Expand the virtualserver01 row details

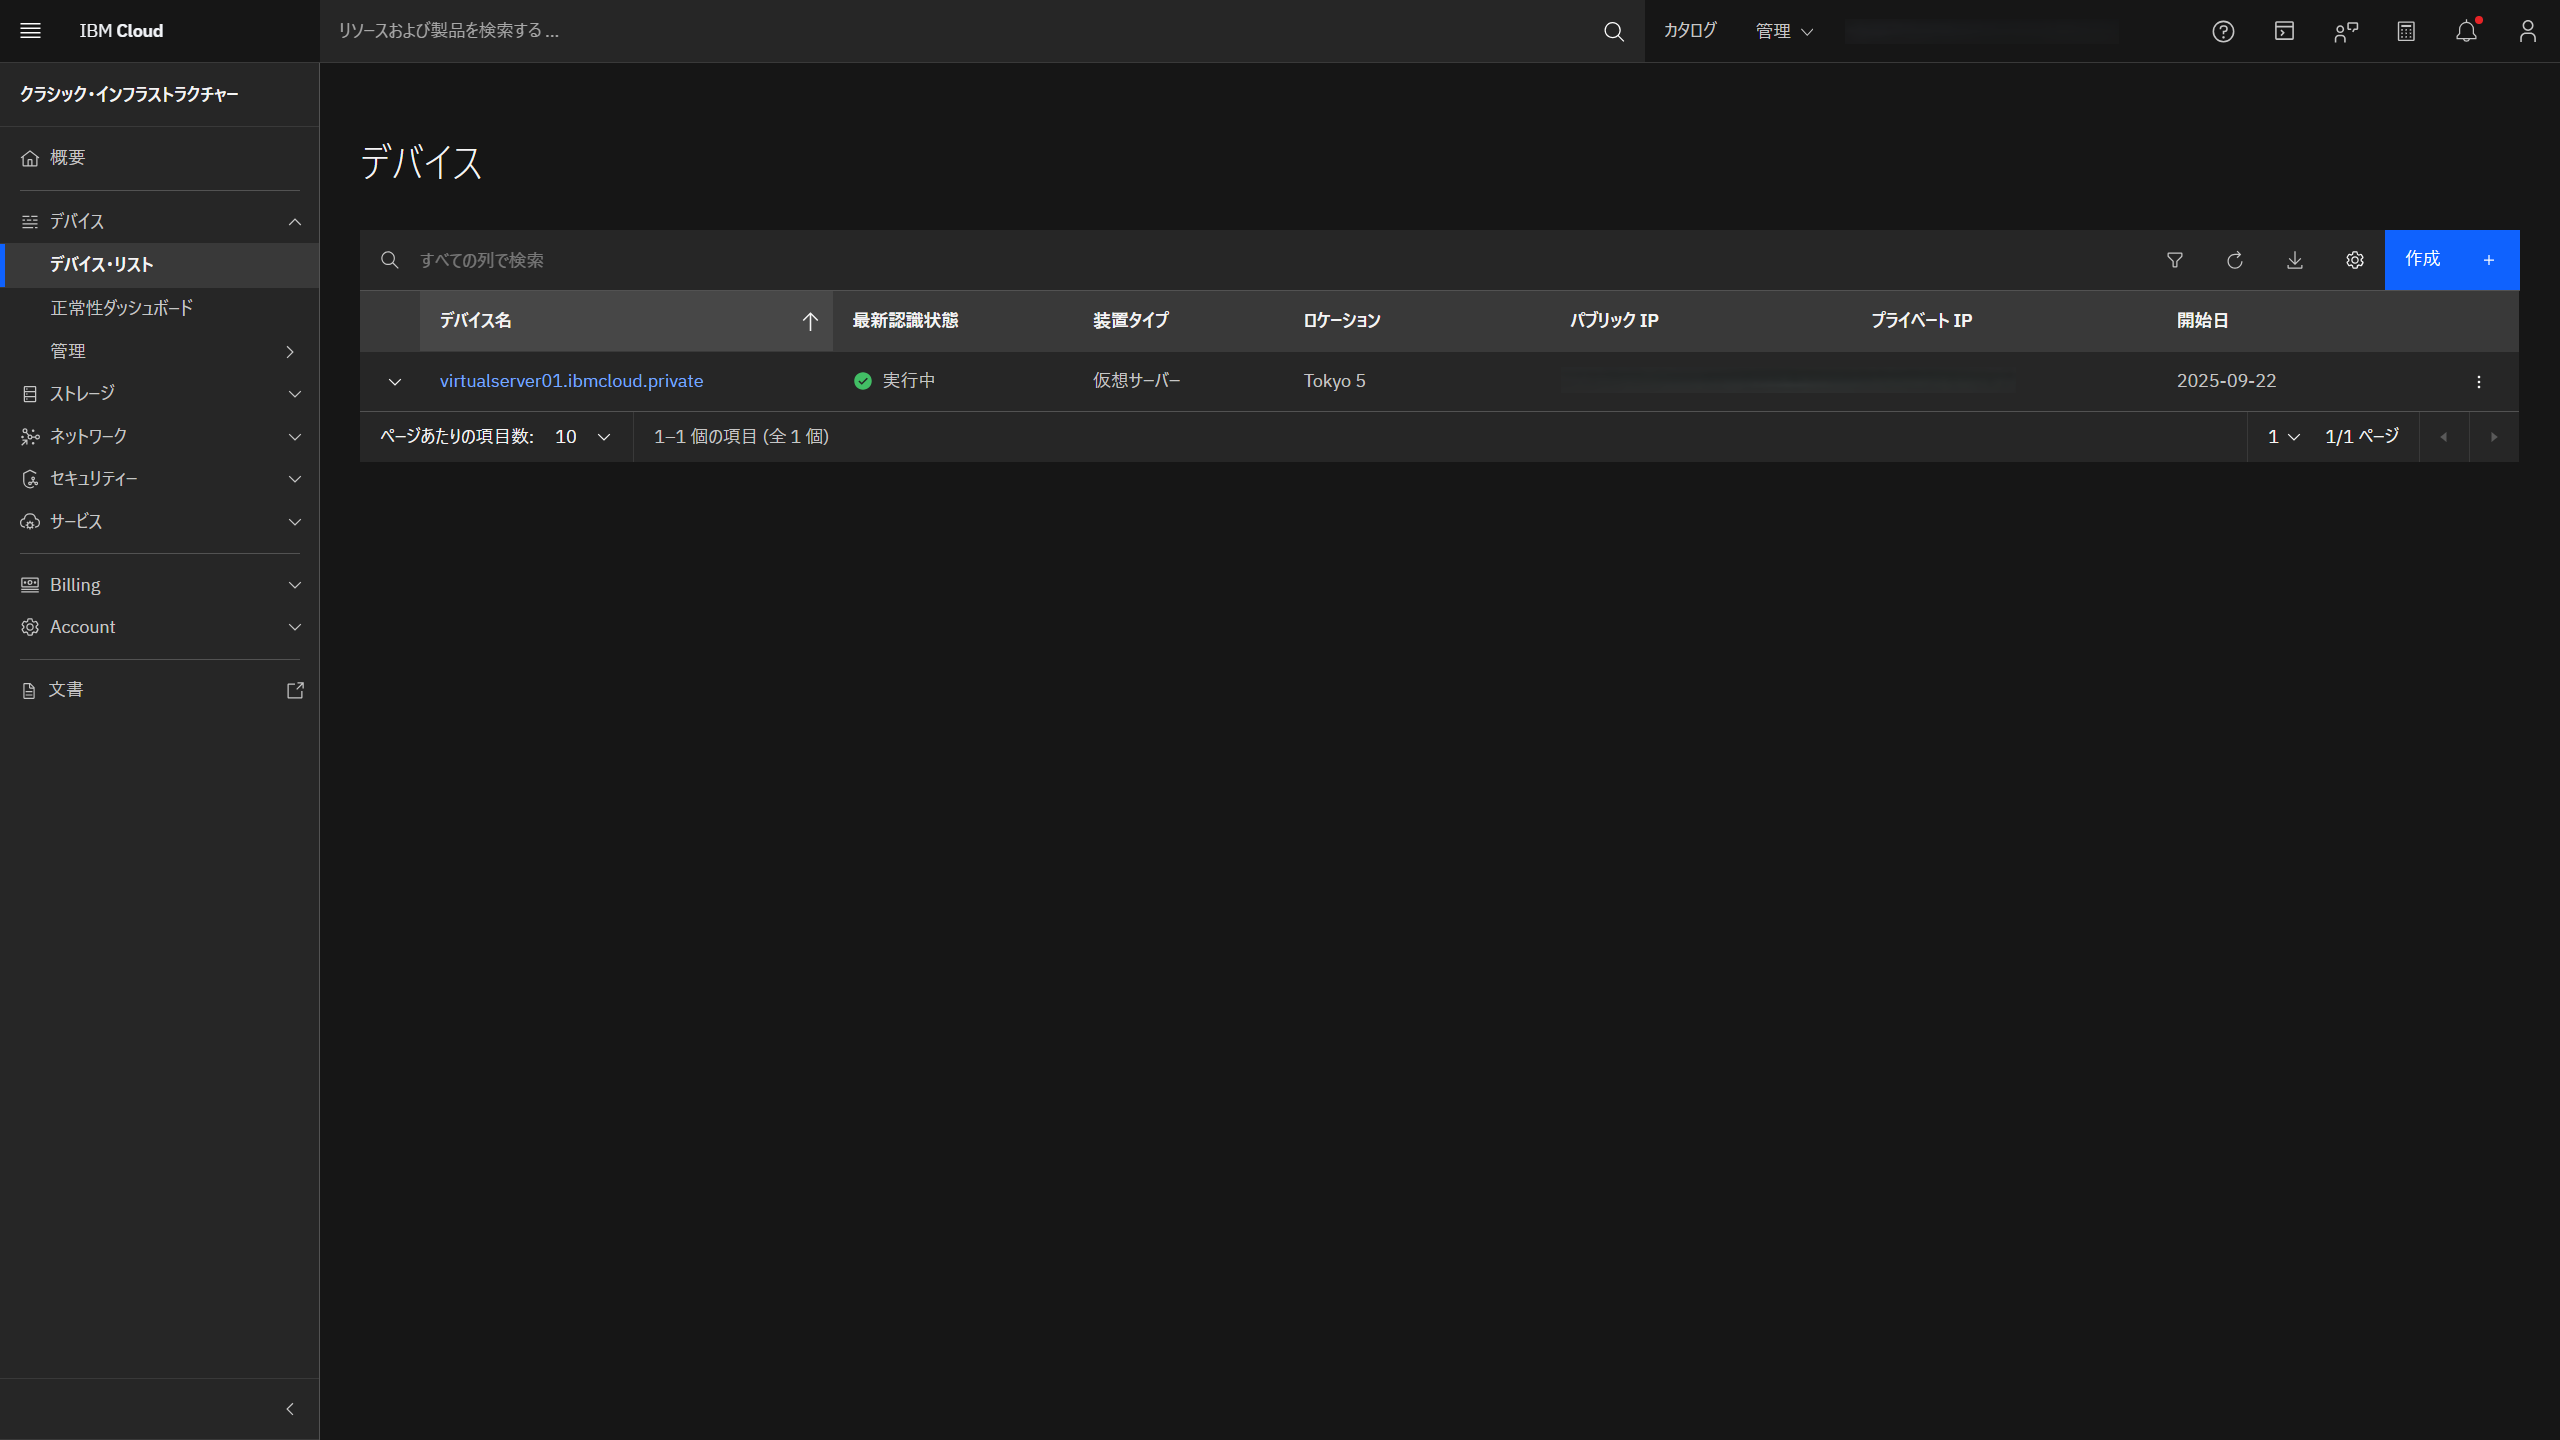[395, 381]
